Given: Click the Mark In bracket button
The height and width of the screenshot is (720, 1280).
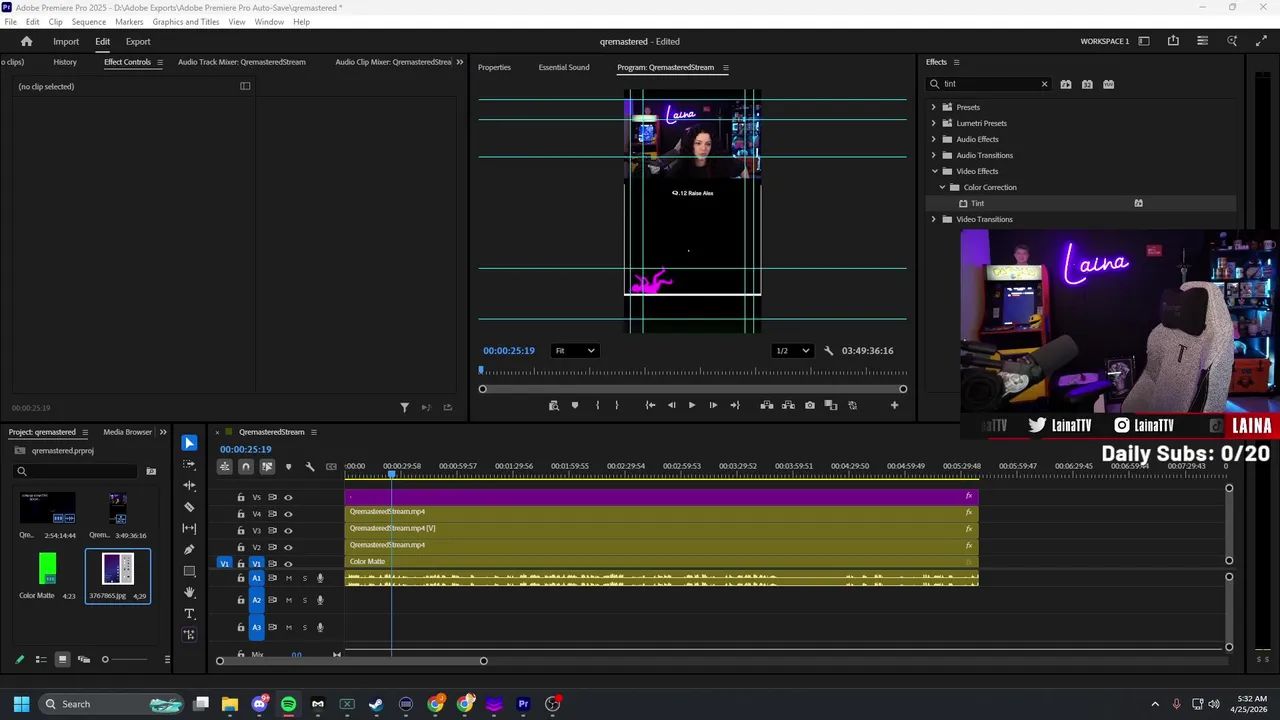Looking at the screenshot, I should (597, 405).
